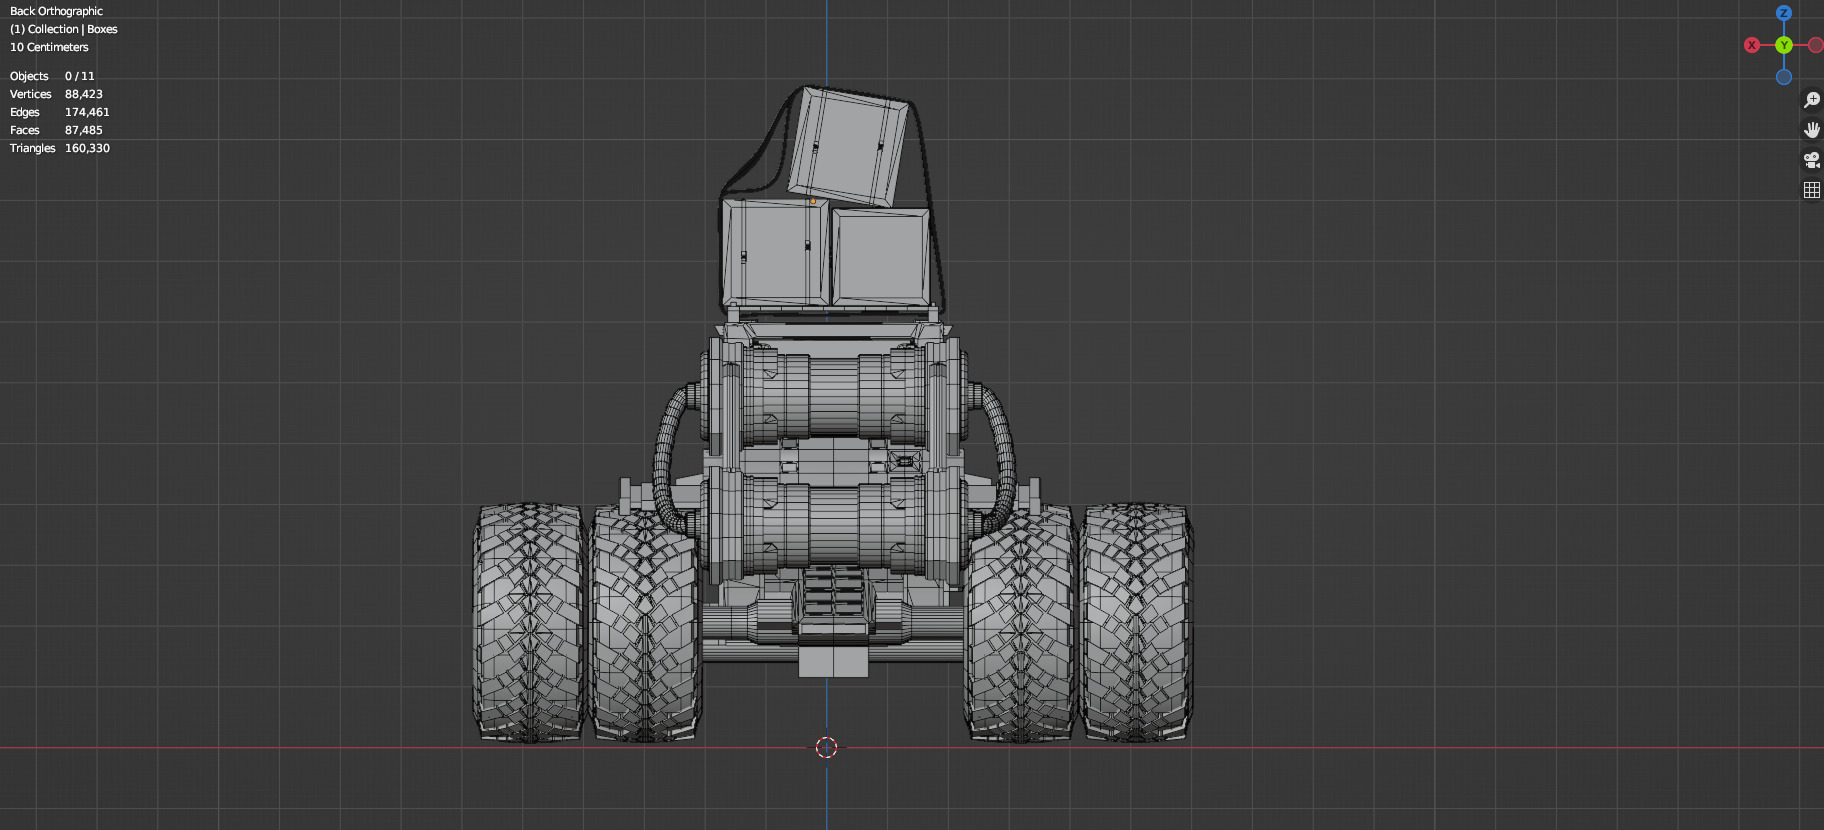Click the 'Back Orthographic' view label
Image resolution: width=1824 pixels, height=830 pixels.
tap(56, 11)
